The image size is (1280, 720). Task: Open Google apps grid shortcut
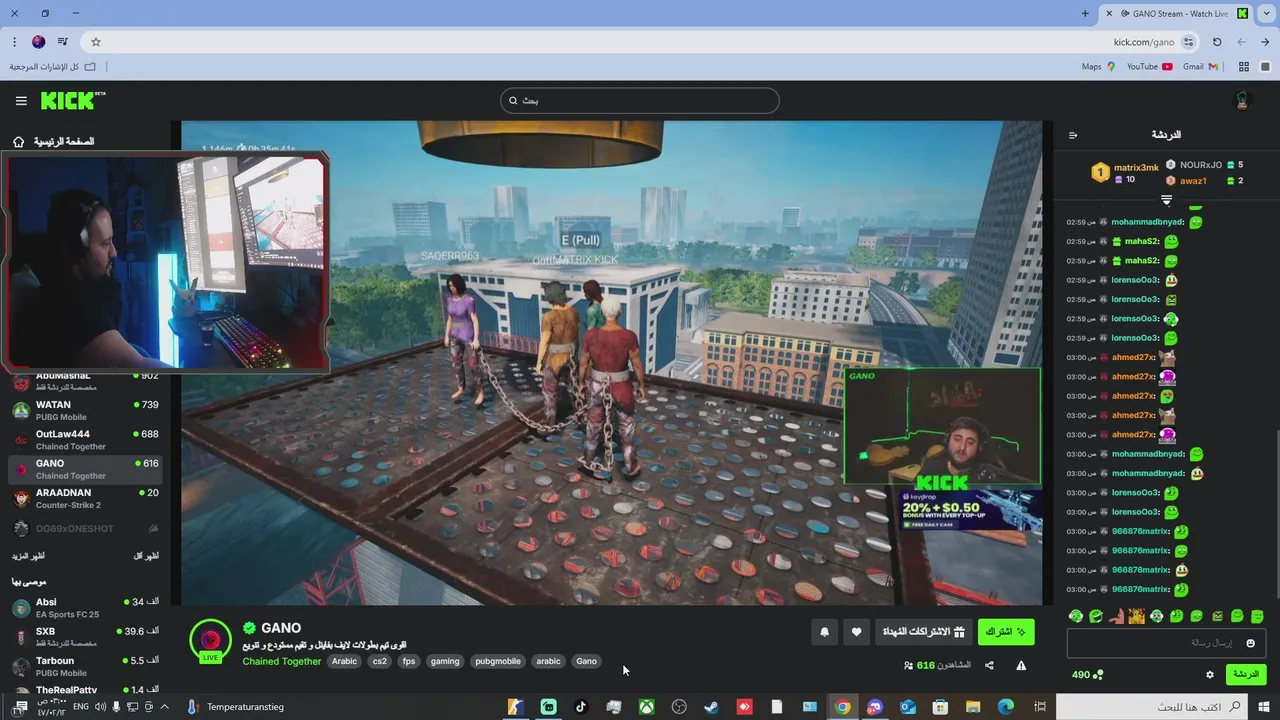pyautogui.click(x=1244, y=67)
